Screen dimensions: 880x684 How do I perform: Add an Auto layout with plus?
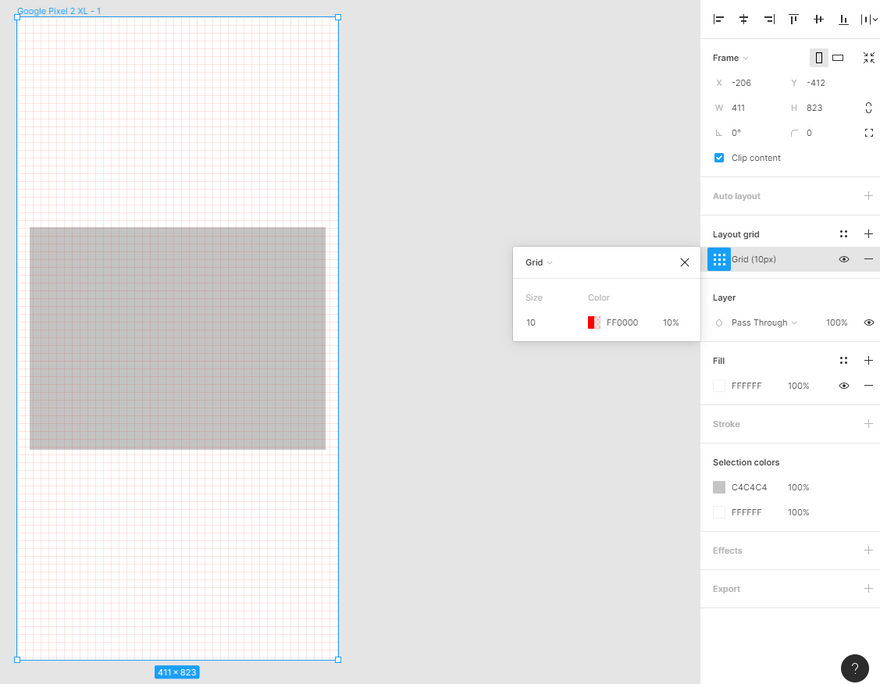point(868,196)
